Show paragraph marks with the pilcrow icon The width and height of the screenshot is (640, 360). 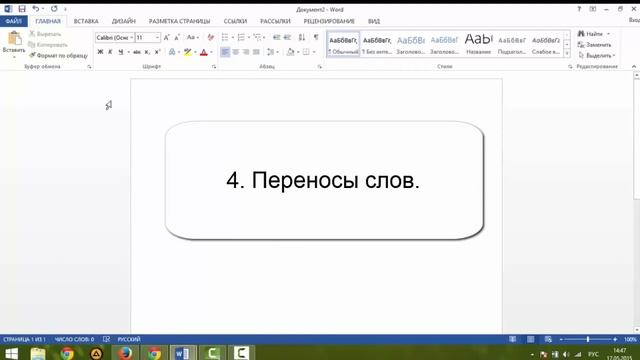[316, 38]
